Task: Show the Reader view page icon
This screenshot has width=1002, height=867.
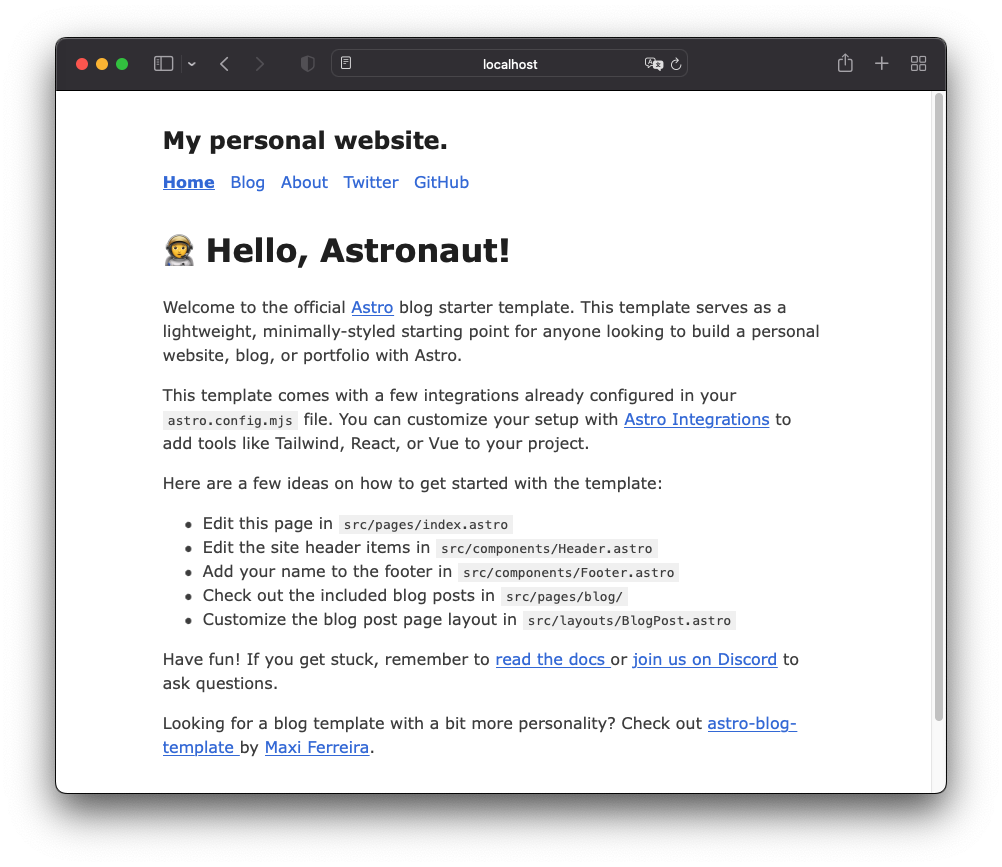Action: (346, 63)
